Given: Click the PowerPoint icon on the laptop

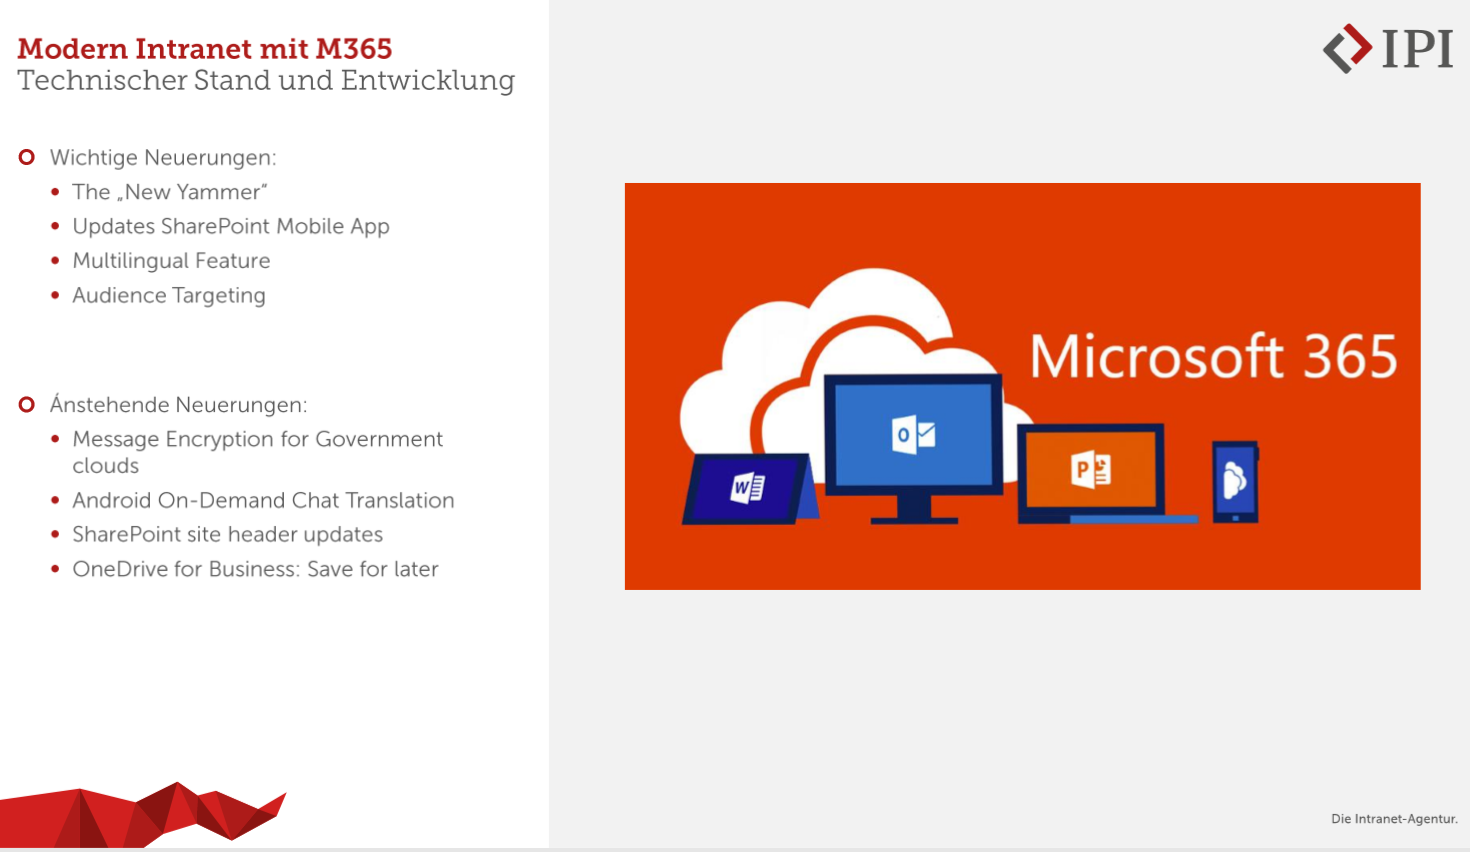Looking at the screenshot, I should tap(1090, 470).
